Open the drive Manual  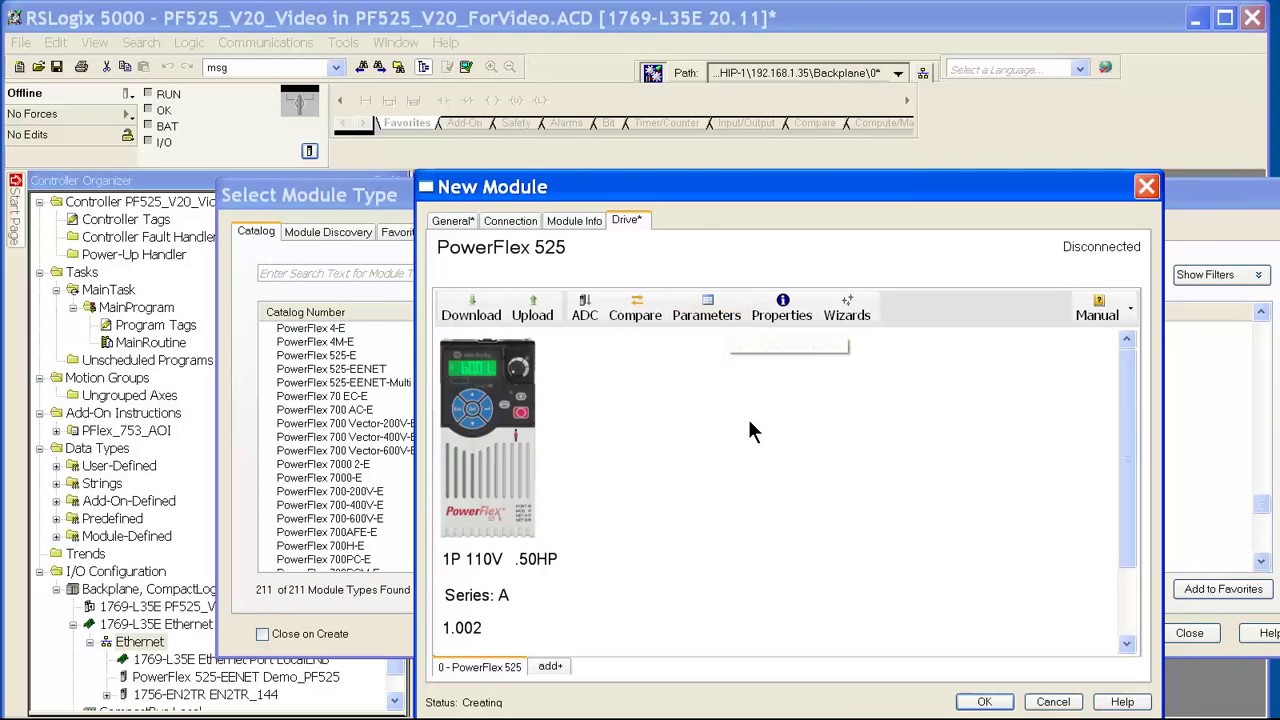click(1097, 308)
